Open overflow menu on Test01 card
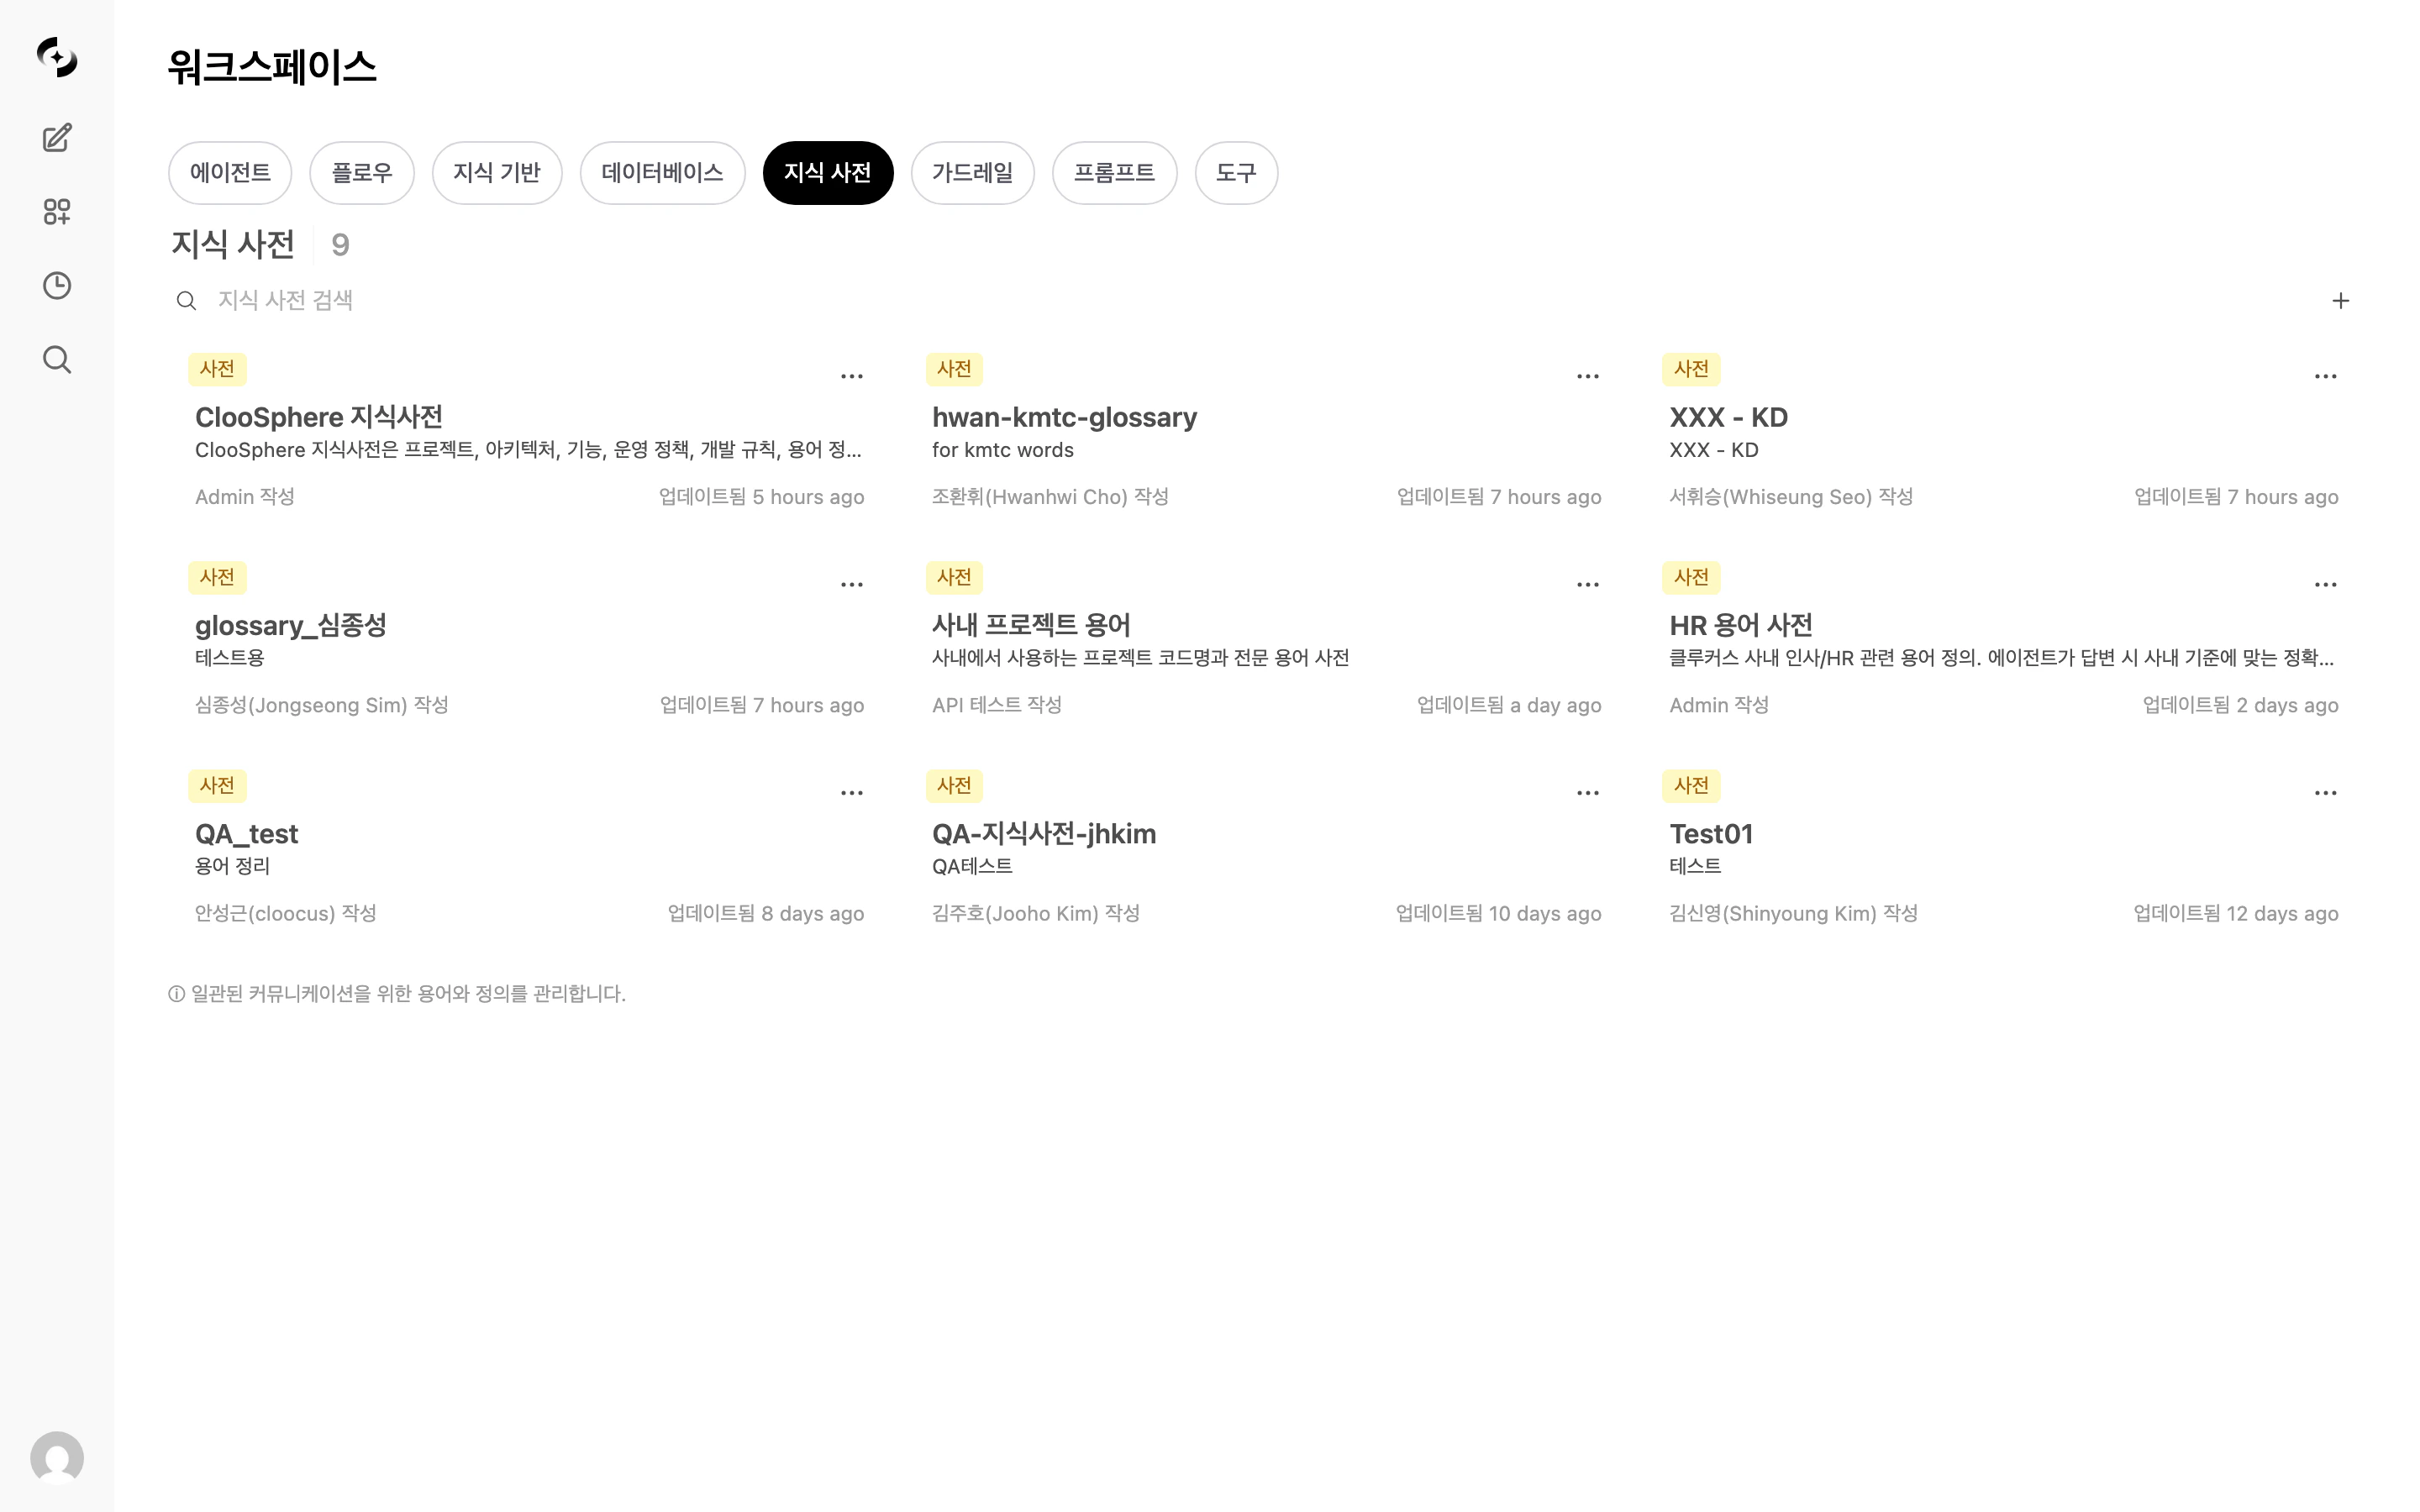 click(2325, 791)
